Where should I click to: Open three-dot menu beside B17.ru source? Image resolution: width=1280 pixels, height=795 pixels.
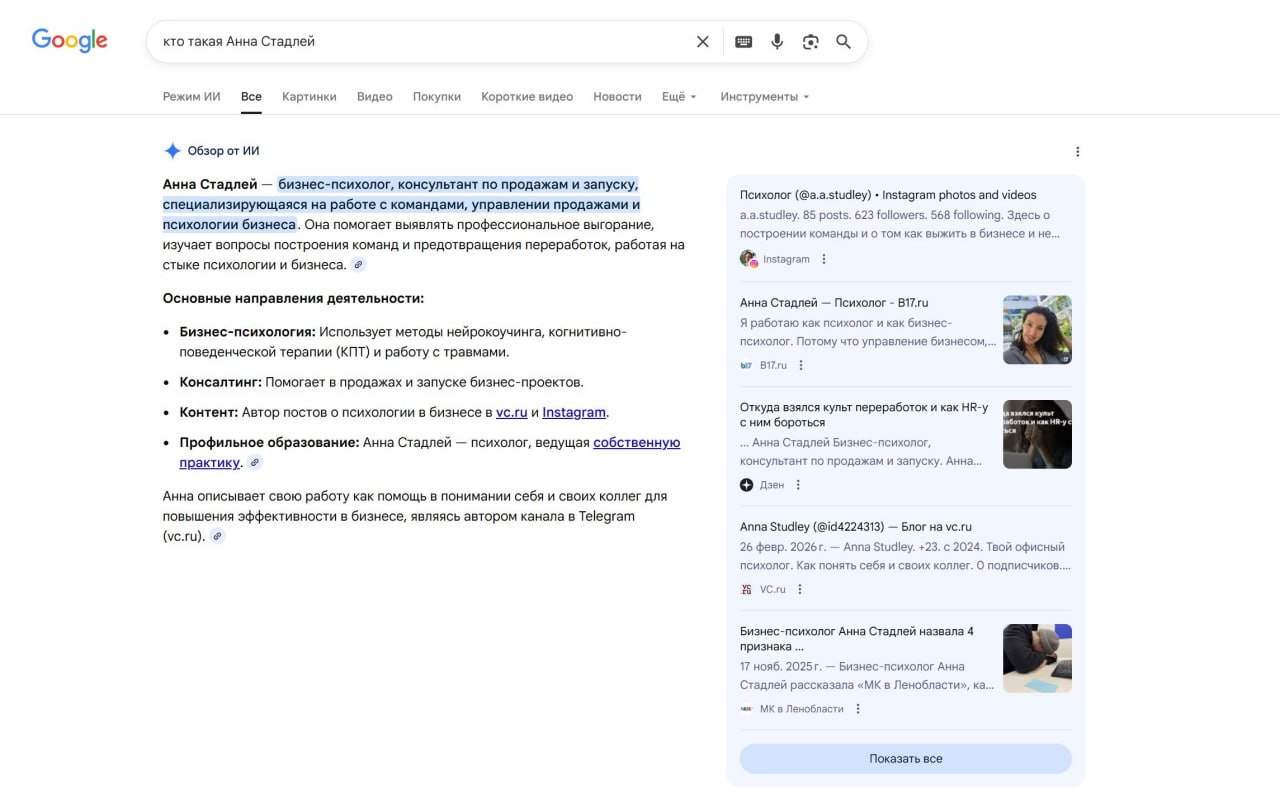[801, 365]
